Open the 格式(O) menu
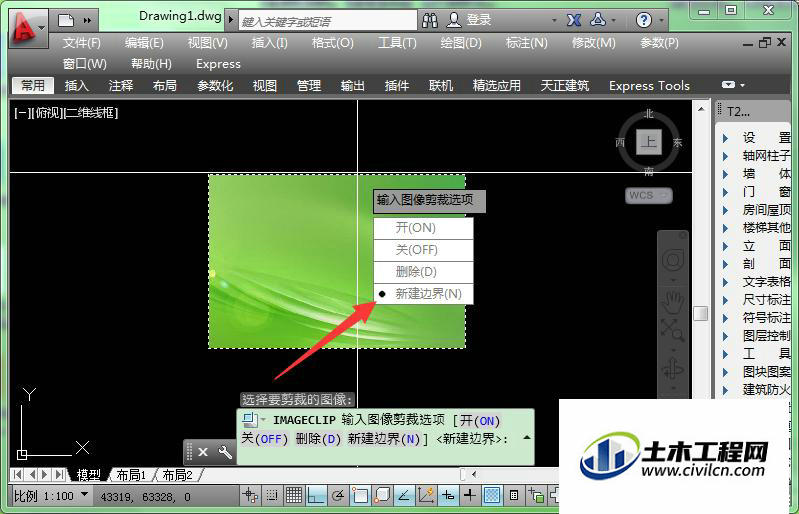 (x=332, y=43)
